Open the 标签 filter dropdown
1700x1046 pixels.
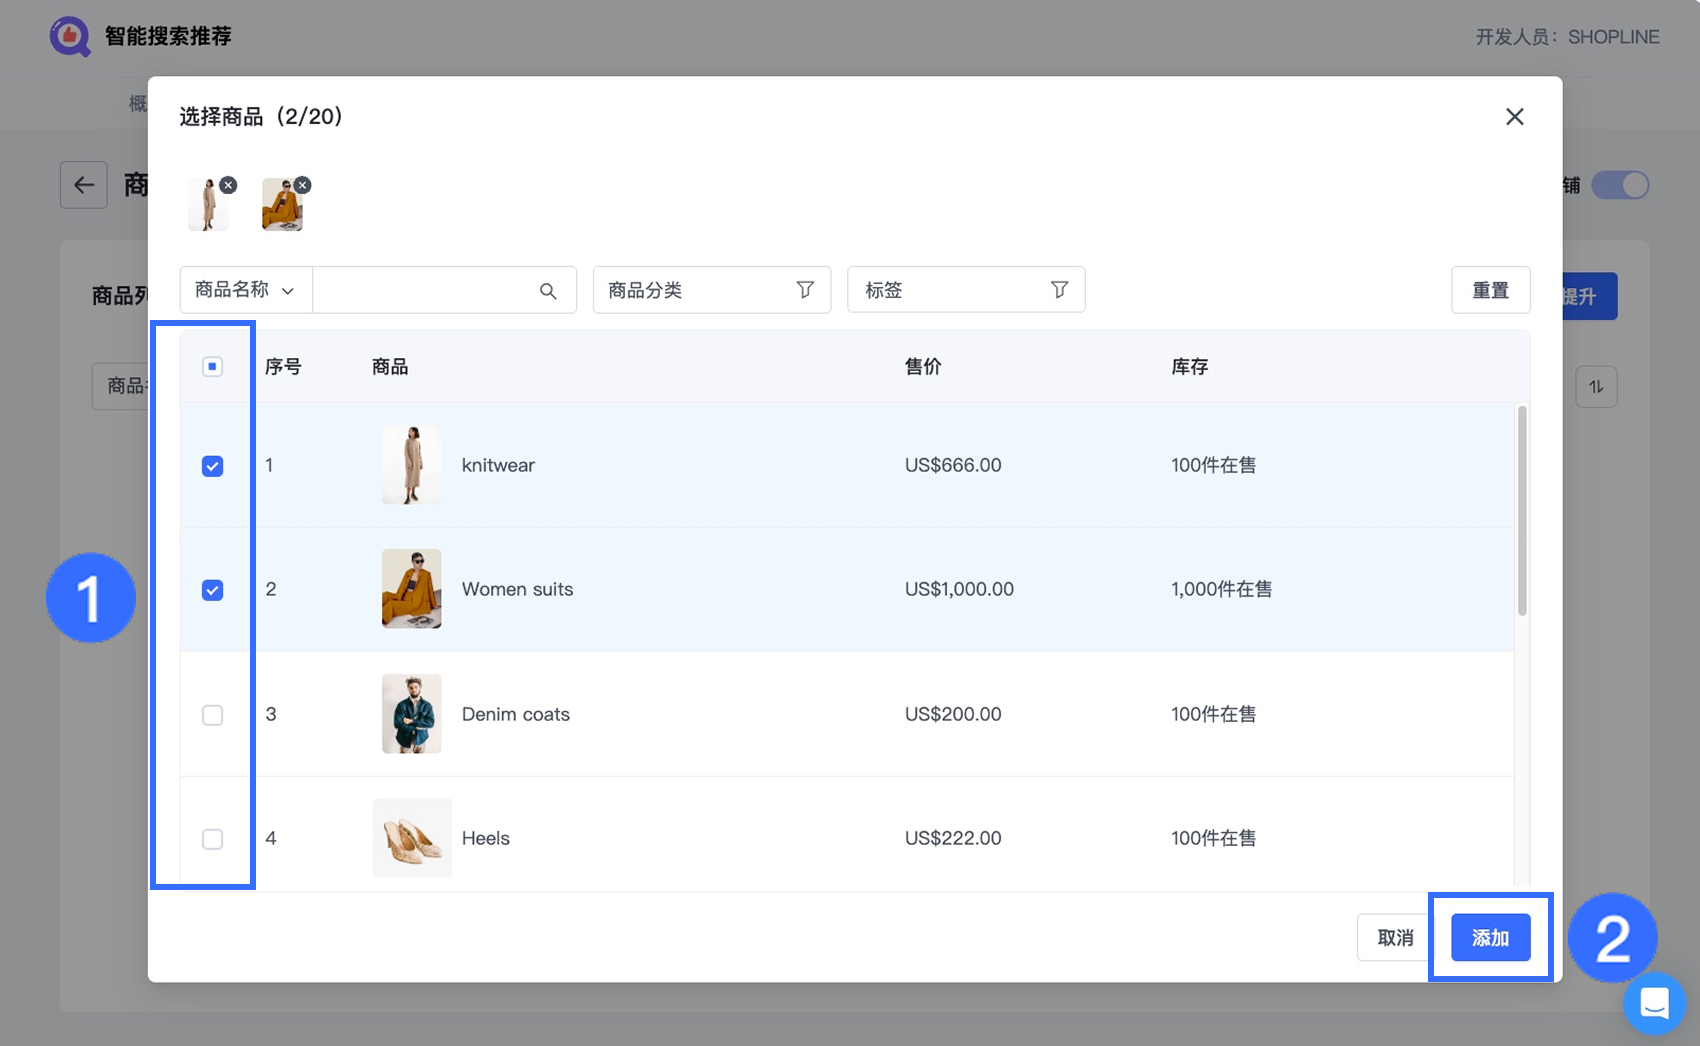966,290
